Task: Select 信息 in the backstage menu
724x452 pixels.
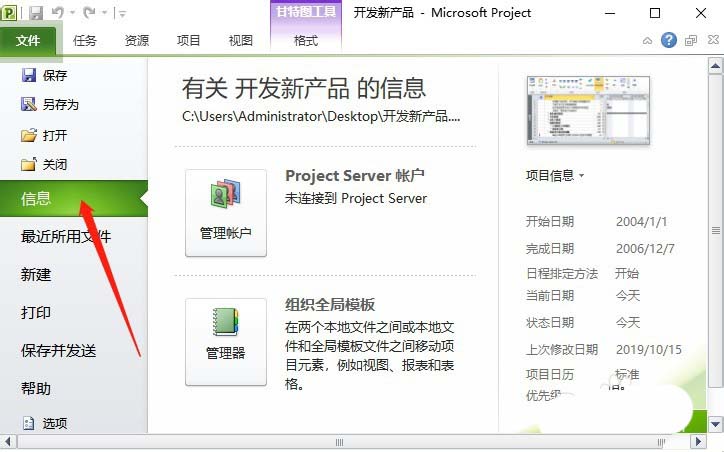Action: pyautogui.click(x=74, y=199)
